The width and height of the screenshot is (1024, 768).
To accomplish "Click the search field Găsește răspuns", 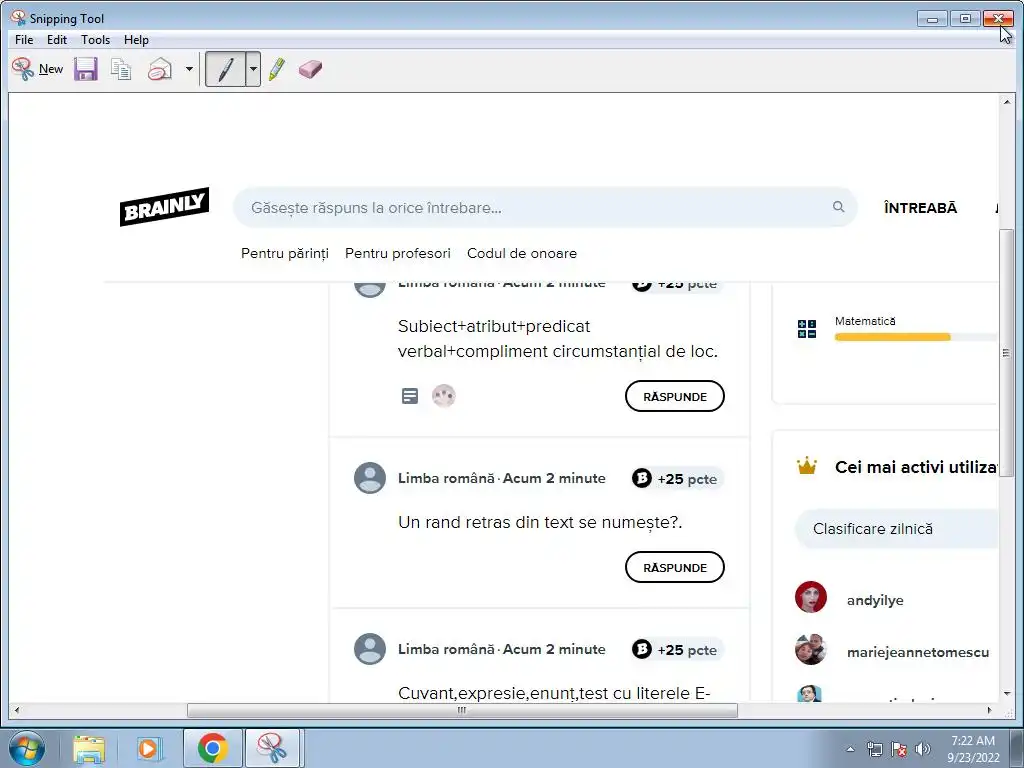I will [x=545, y=208].
